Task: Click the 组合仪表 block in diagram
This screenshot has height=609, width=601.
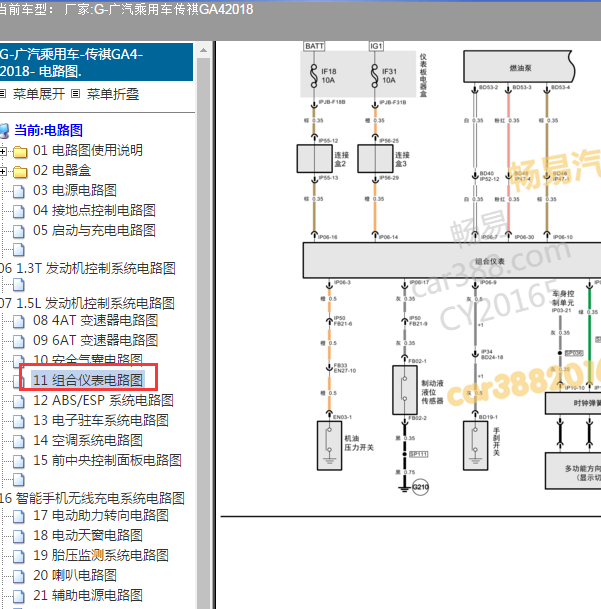Action: click(452, 260)
